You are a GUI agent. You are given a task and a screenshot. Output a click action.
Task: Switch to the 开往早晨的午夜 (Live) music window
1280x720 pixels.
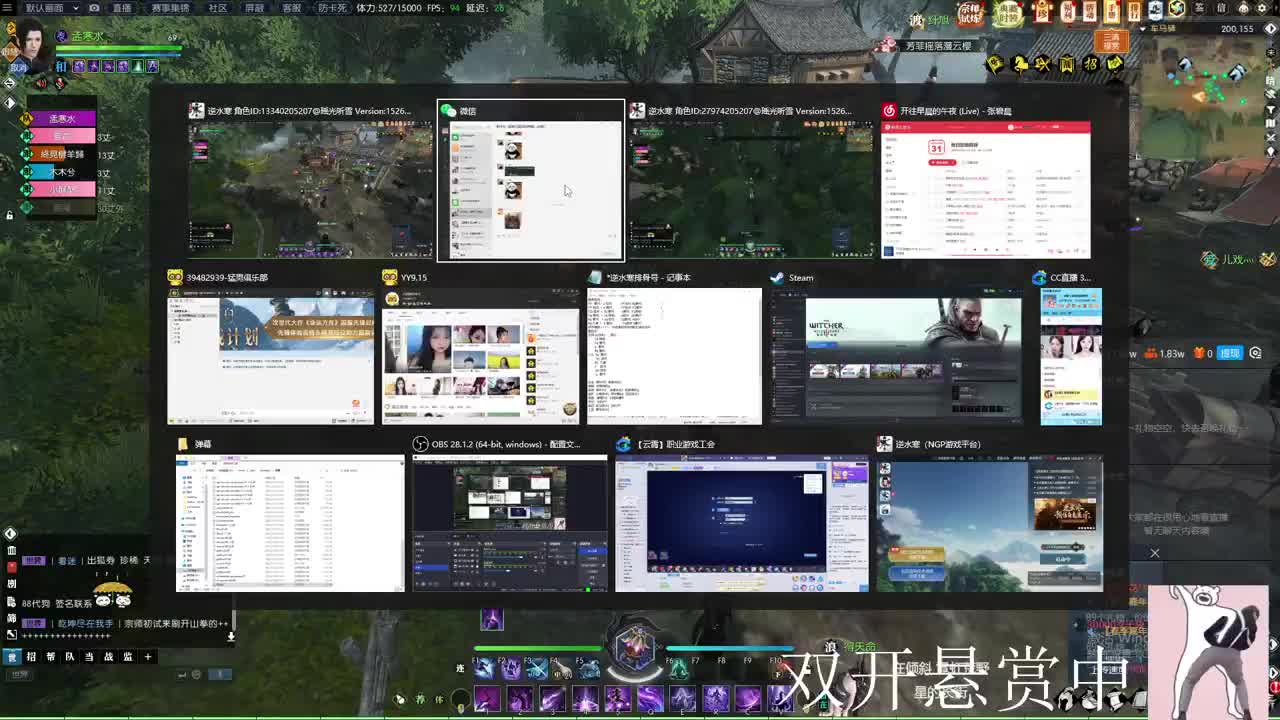[985, 181]
